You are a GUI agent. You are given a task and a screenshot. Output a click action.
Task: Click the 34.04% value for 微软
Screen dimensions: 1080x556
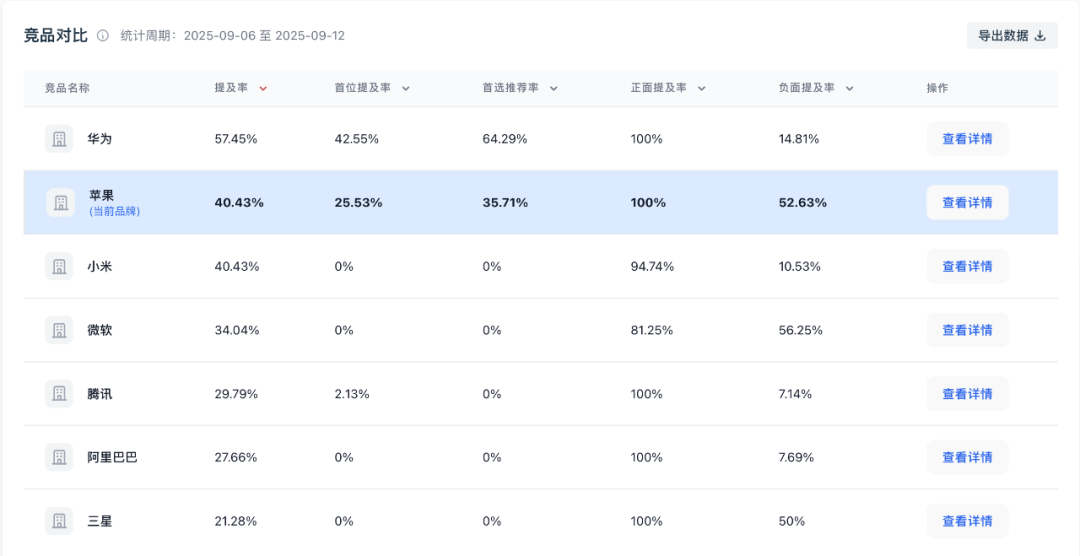[237, 330]
